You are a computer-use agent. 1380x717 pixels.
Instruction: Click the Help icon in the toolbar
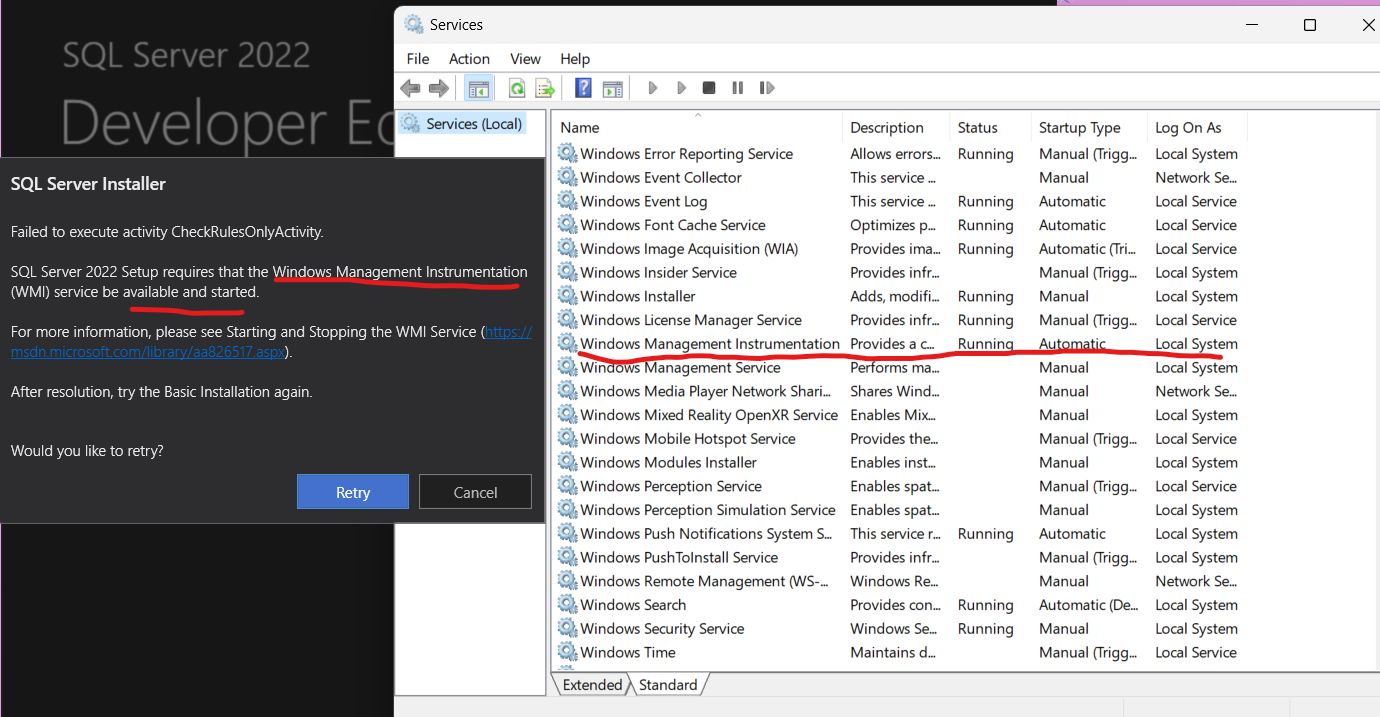click(x=583, y=87)
